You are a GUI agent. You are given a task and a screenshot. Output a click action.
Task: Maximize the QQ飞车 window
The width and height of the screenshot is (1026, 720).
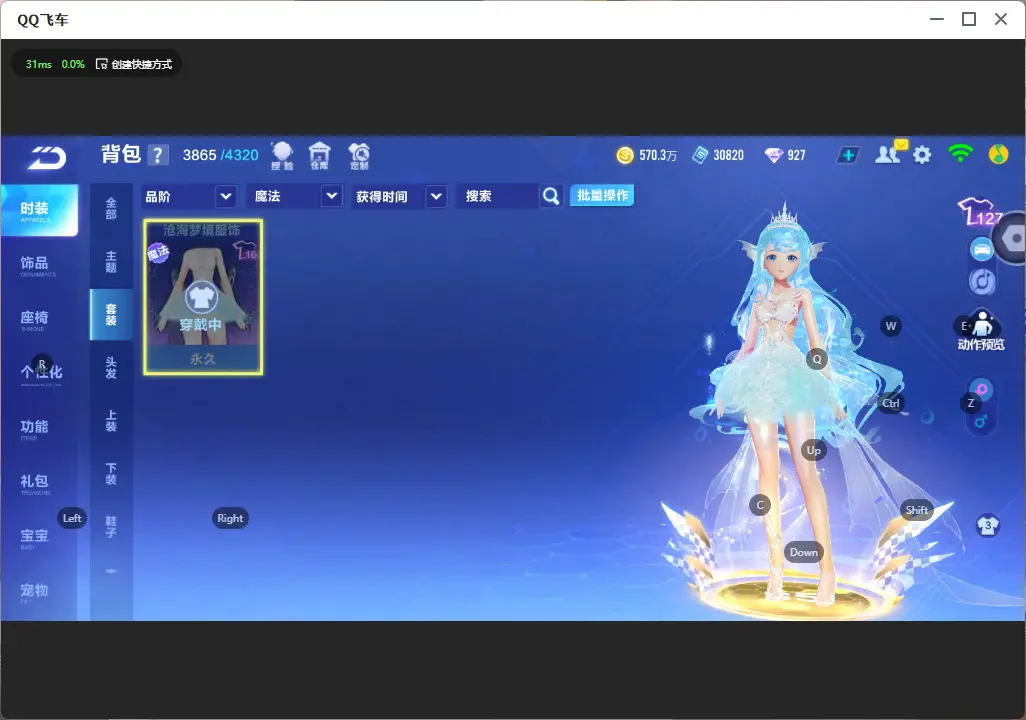pyautogui.click(x=969, y=19)
